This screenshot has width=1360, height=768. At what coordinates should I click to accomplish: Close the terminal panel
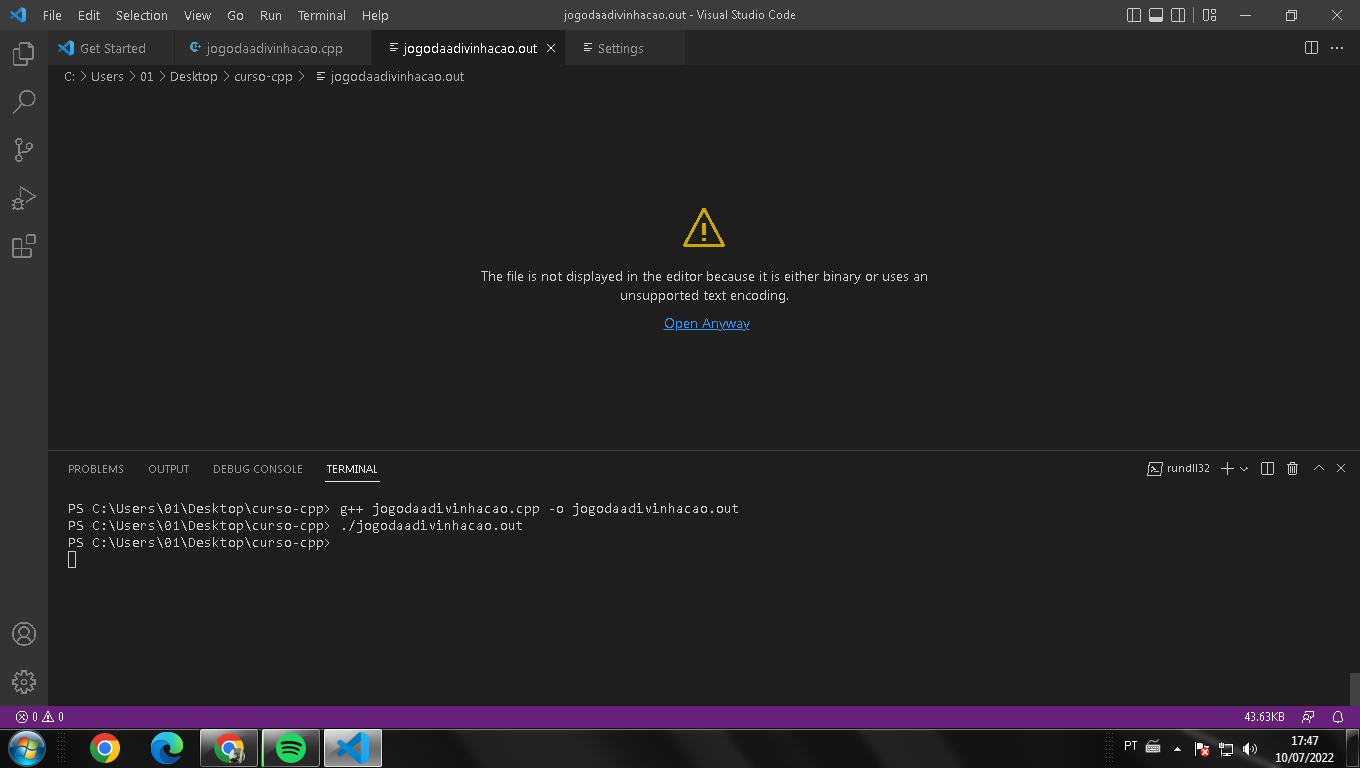tap(1341, 469)
